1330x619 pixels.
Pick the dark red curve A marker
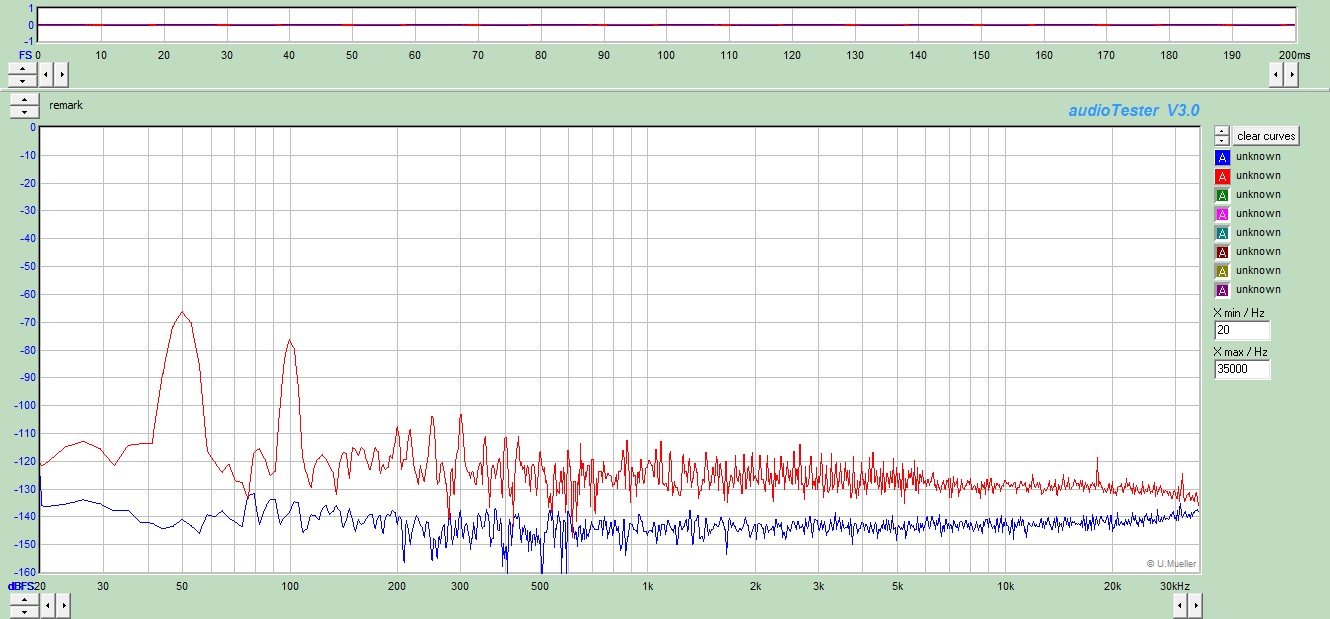tap(1221, 252)
